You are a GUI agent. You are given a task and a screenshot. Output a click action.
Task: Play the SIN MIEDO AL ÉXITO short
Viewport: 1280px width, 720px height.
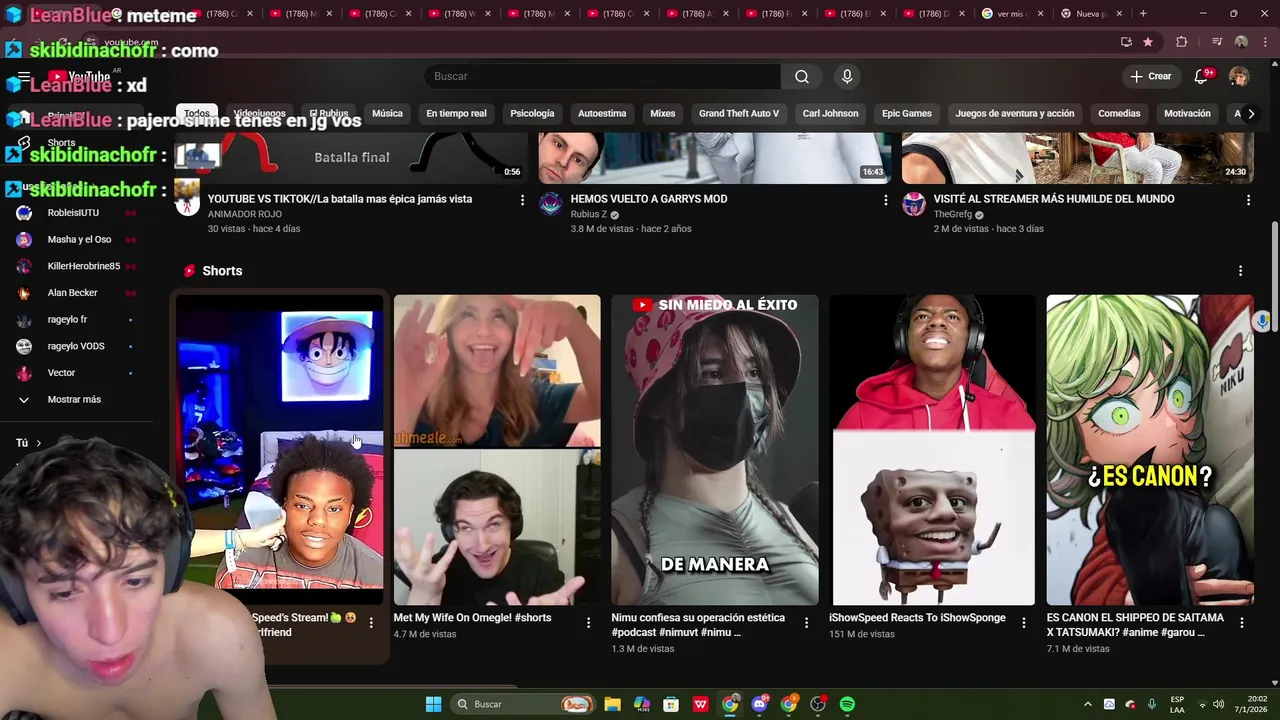pos(715,450)
